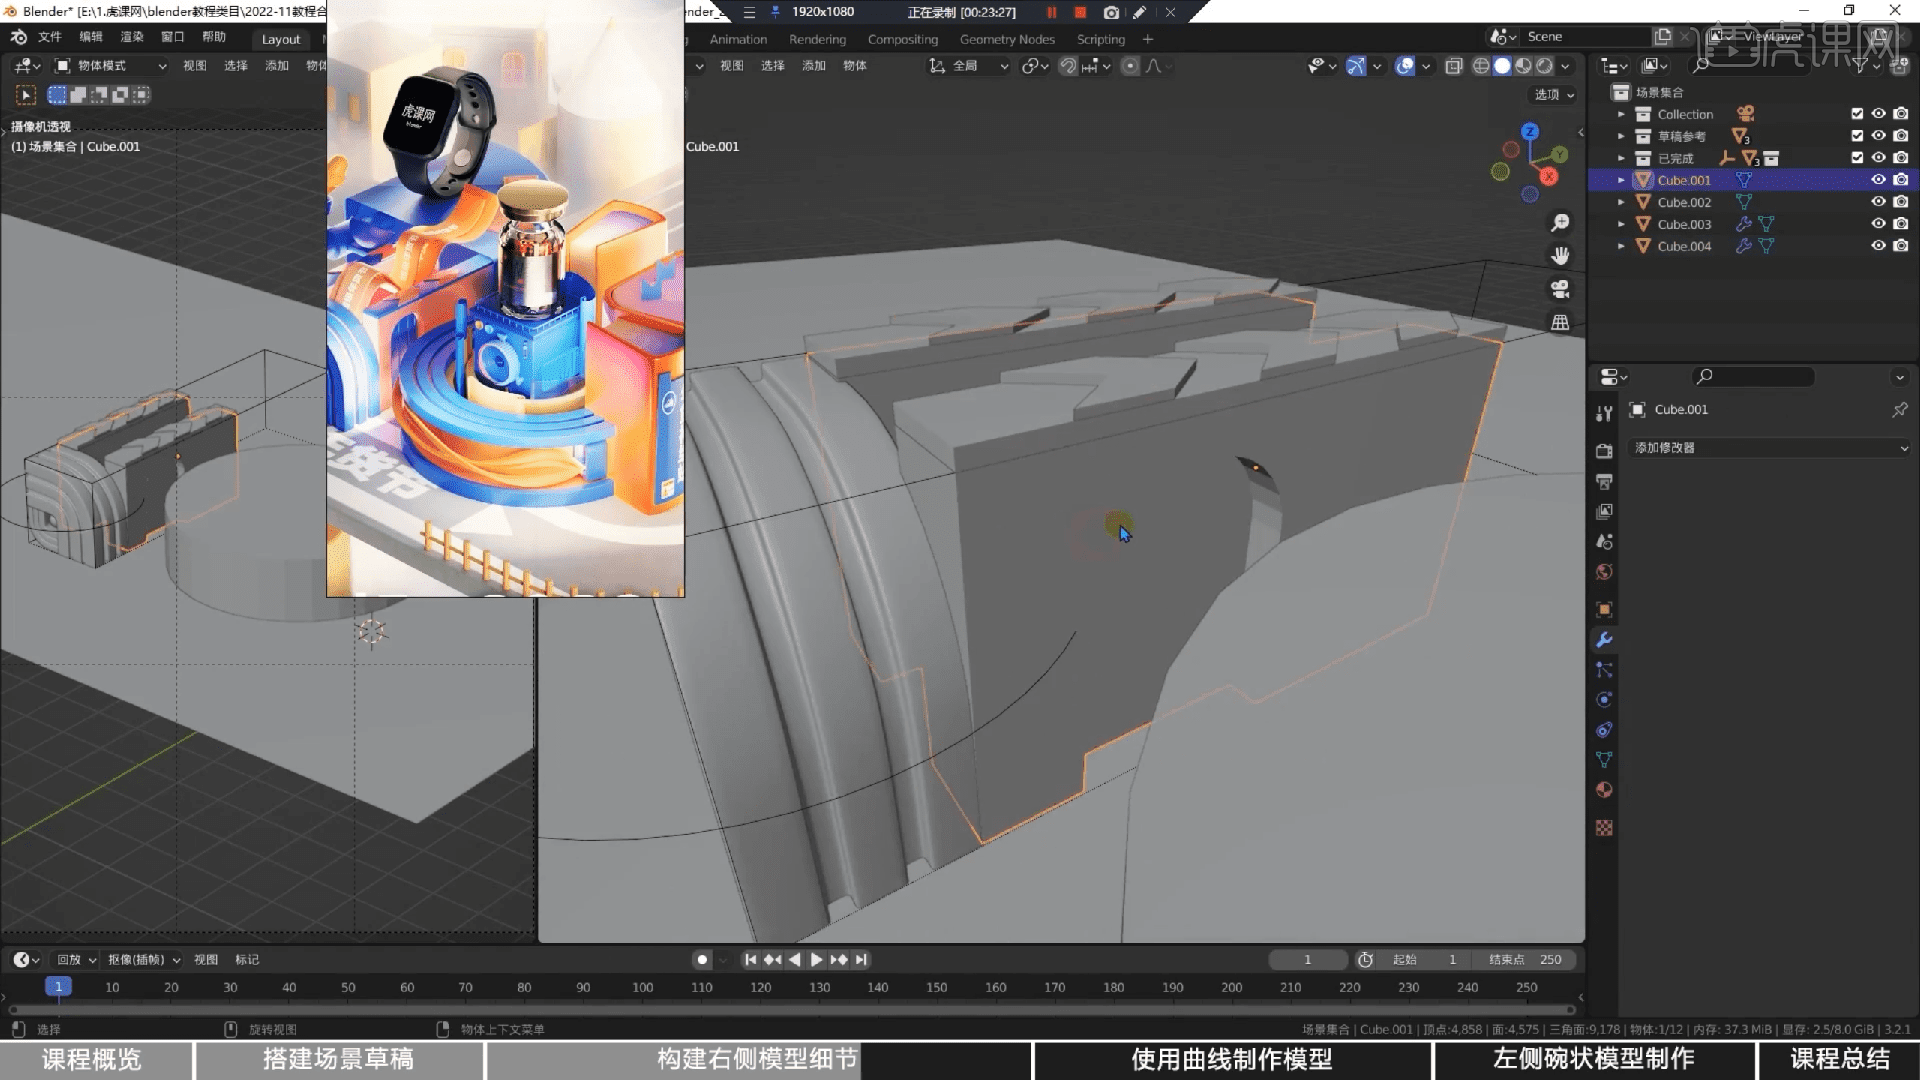Open the Object Constraints properties tab
Viewport: 1920px width, 1080px height.
click(1604, 729)
